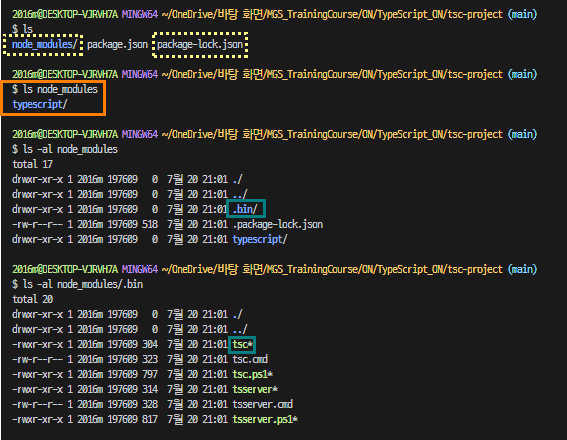The height and width of the screenshot is (440, 567).
Task: Click file size 323 in tsc.cmd row
Action: (x=150, y=359)
